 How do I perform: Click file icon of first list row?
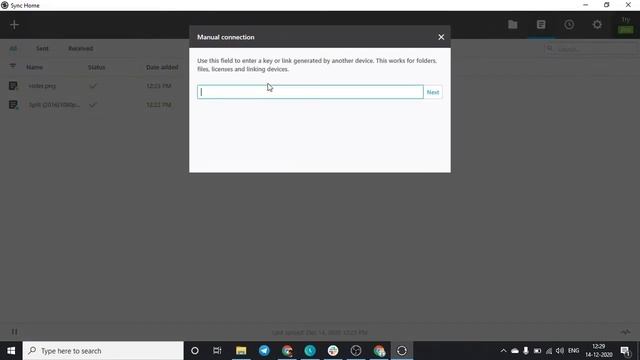click(x=13, y=86)
